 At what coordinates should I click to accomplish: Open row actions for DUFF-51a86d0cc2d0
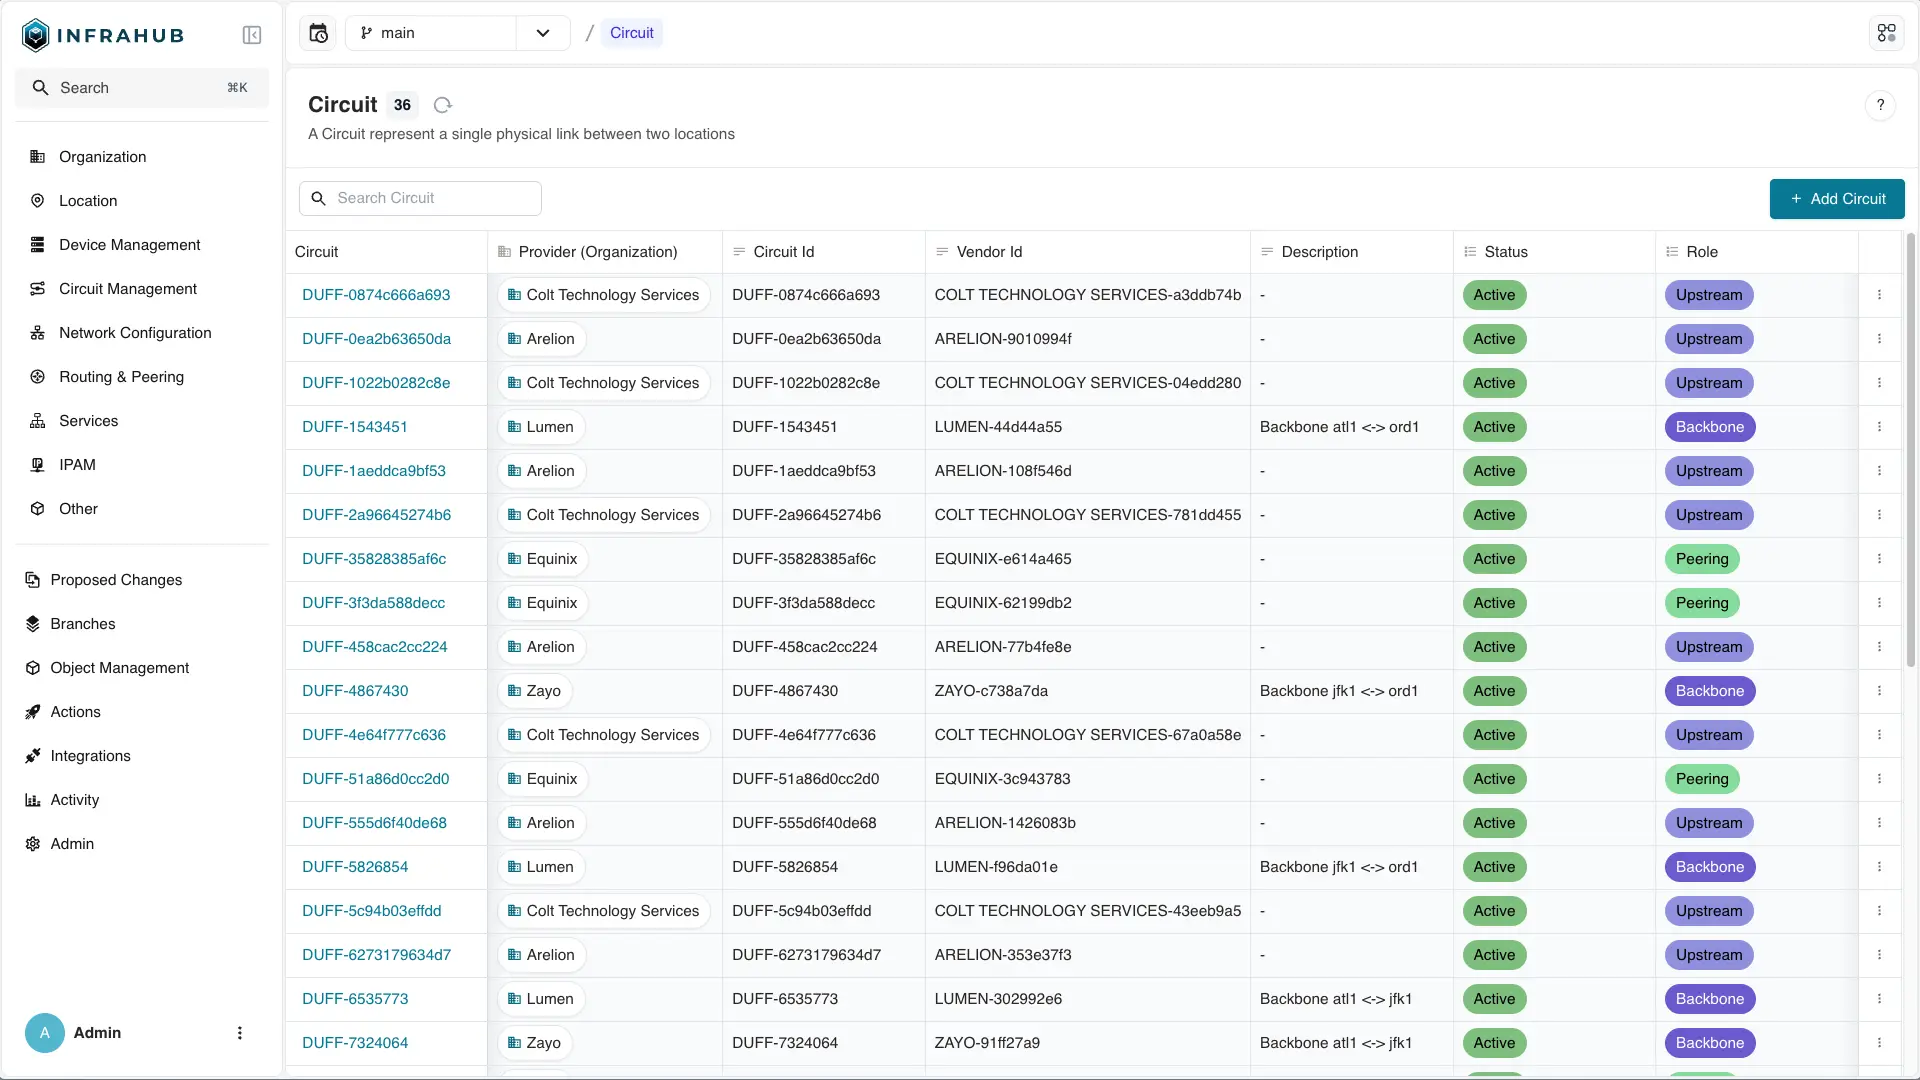[x=1879, y=779]
